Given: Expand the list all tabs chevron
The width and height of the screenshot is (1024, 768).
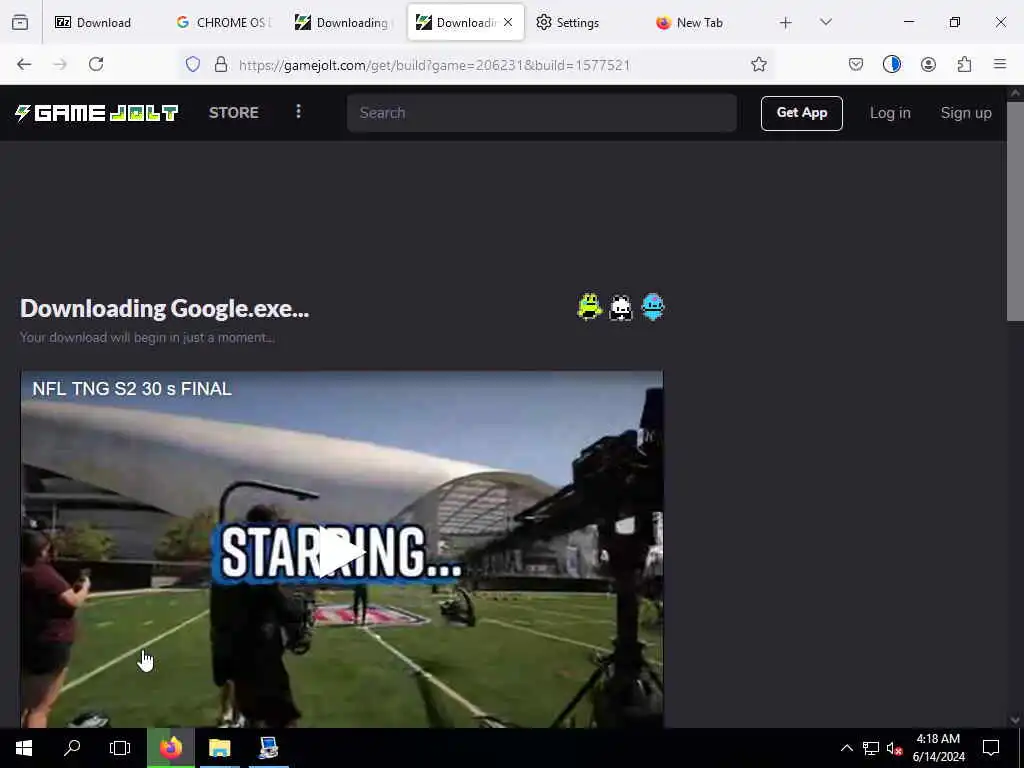Looking at the screenshot, I should tap(825, 22).
